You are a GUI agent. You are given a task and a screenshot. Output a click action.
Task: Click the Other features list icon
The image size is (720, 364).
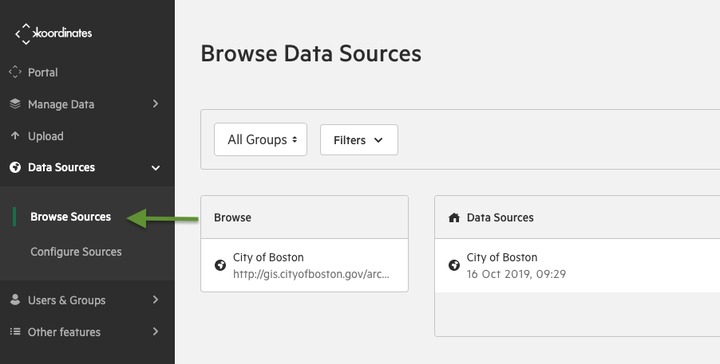[x=15, y=331]
